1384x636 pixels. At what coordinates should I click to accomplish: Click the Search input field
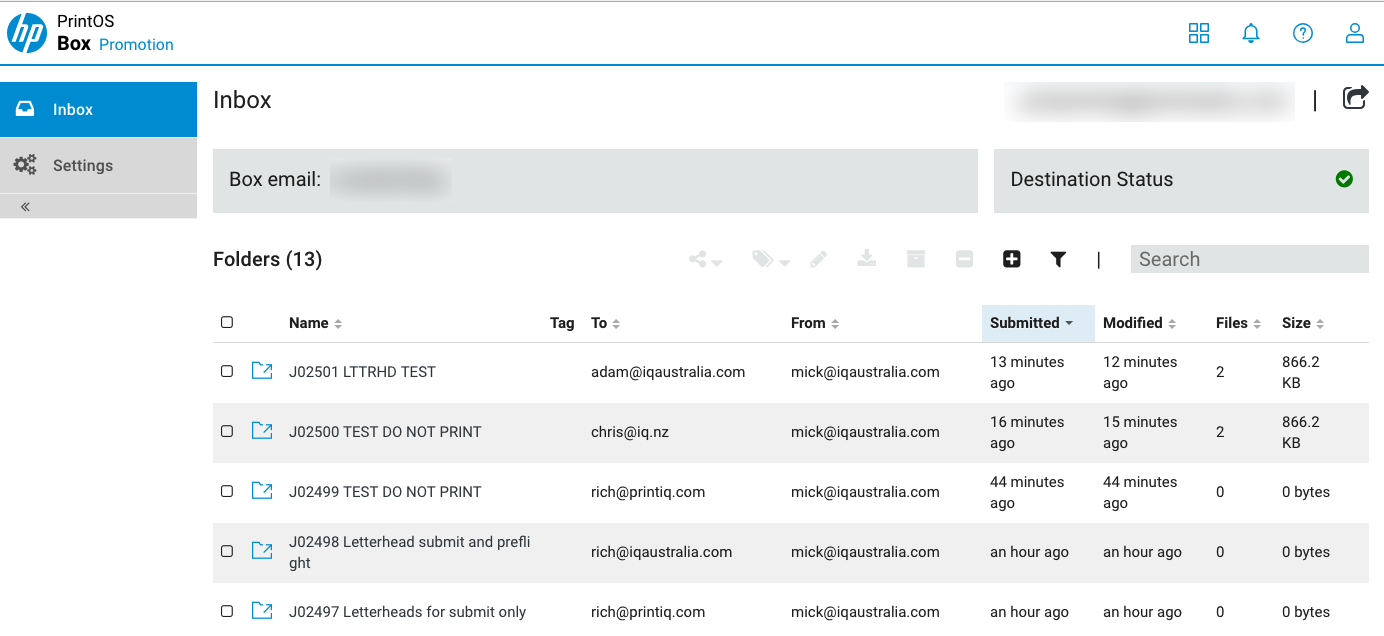[1249, 259]
